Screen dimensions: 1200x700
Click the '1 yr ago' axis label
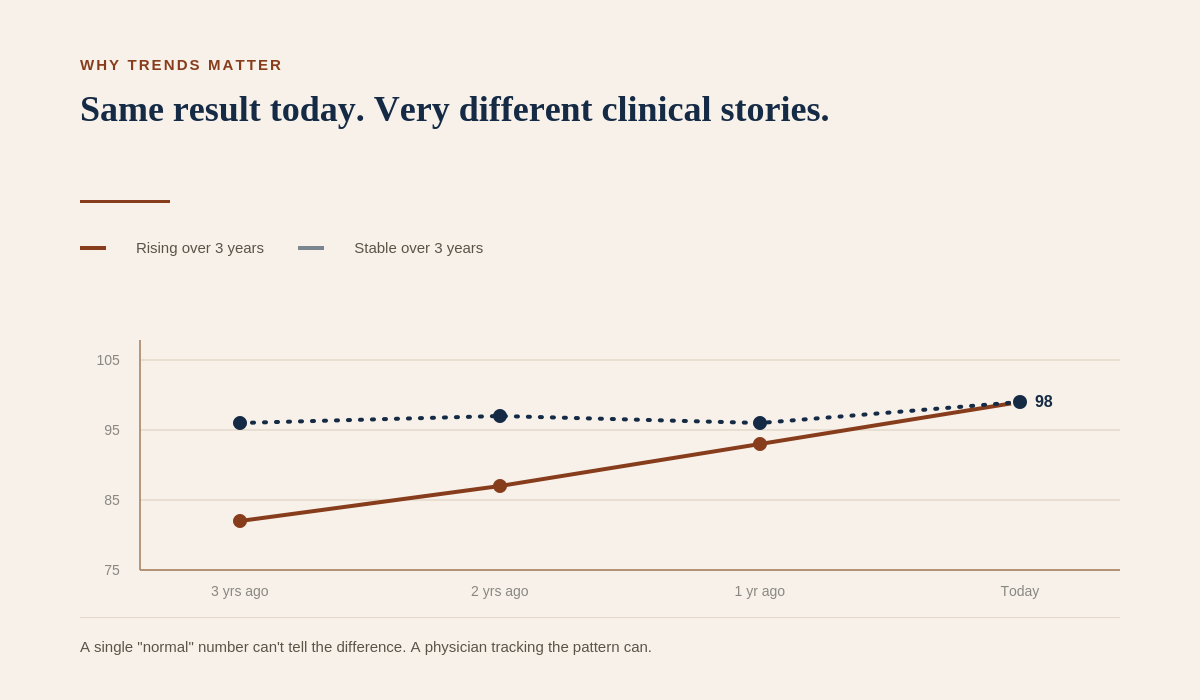[760, 591]
